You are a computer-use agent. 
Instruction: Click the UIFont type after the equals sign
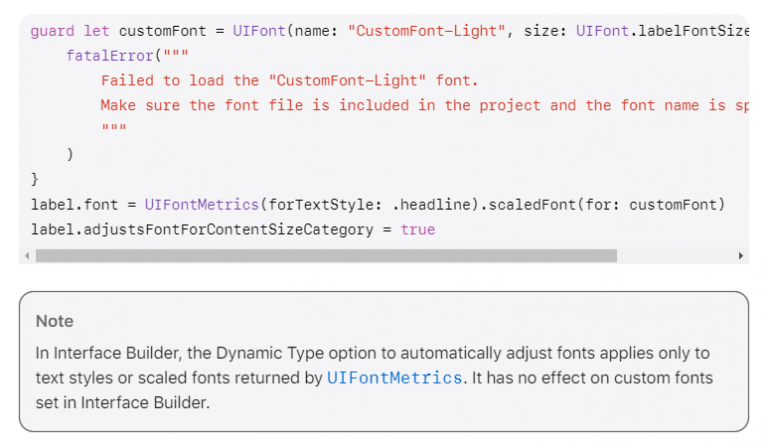[256, 31]
